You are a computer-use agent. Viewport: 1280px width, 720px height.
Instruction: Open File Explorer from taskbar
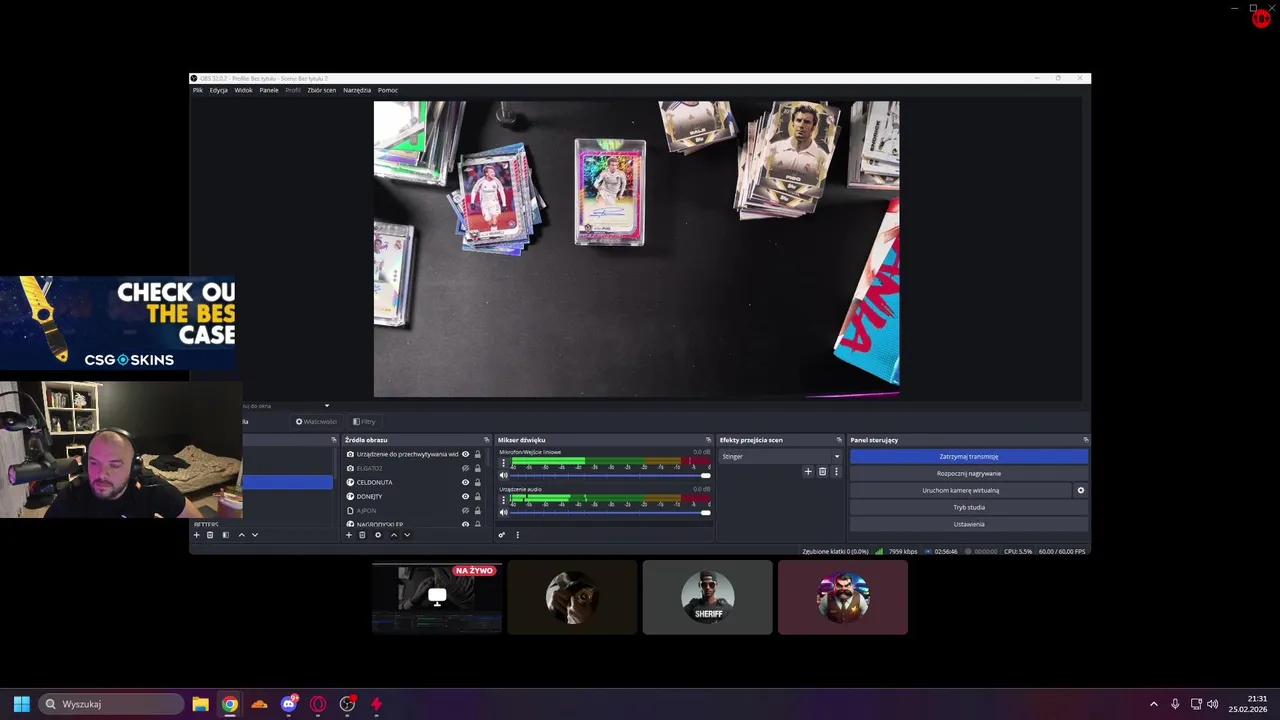coord(200,704)
